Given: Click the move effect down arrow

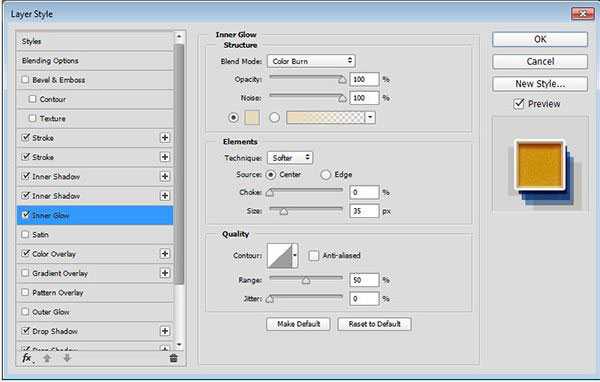Looking at the screenshot, I should click(x=67, y=358).
